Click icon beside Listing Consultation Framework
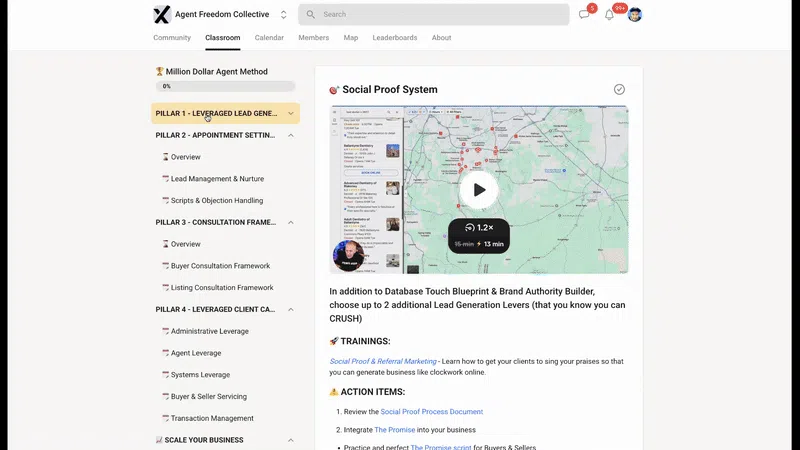This screenshot has height=450, width=800. point(165,288)
